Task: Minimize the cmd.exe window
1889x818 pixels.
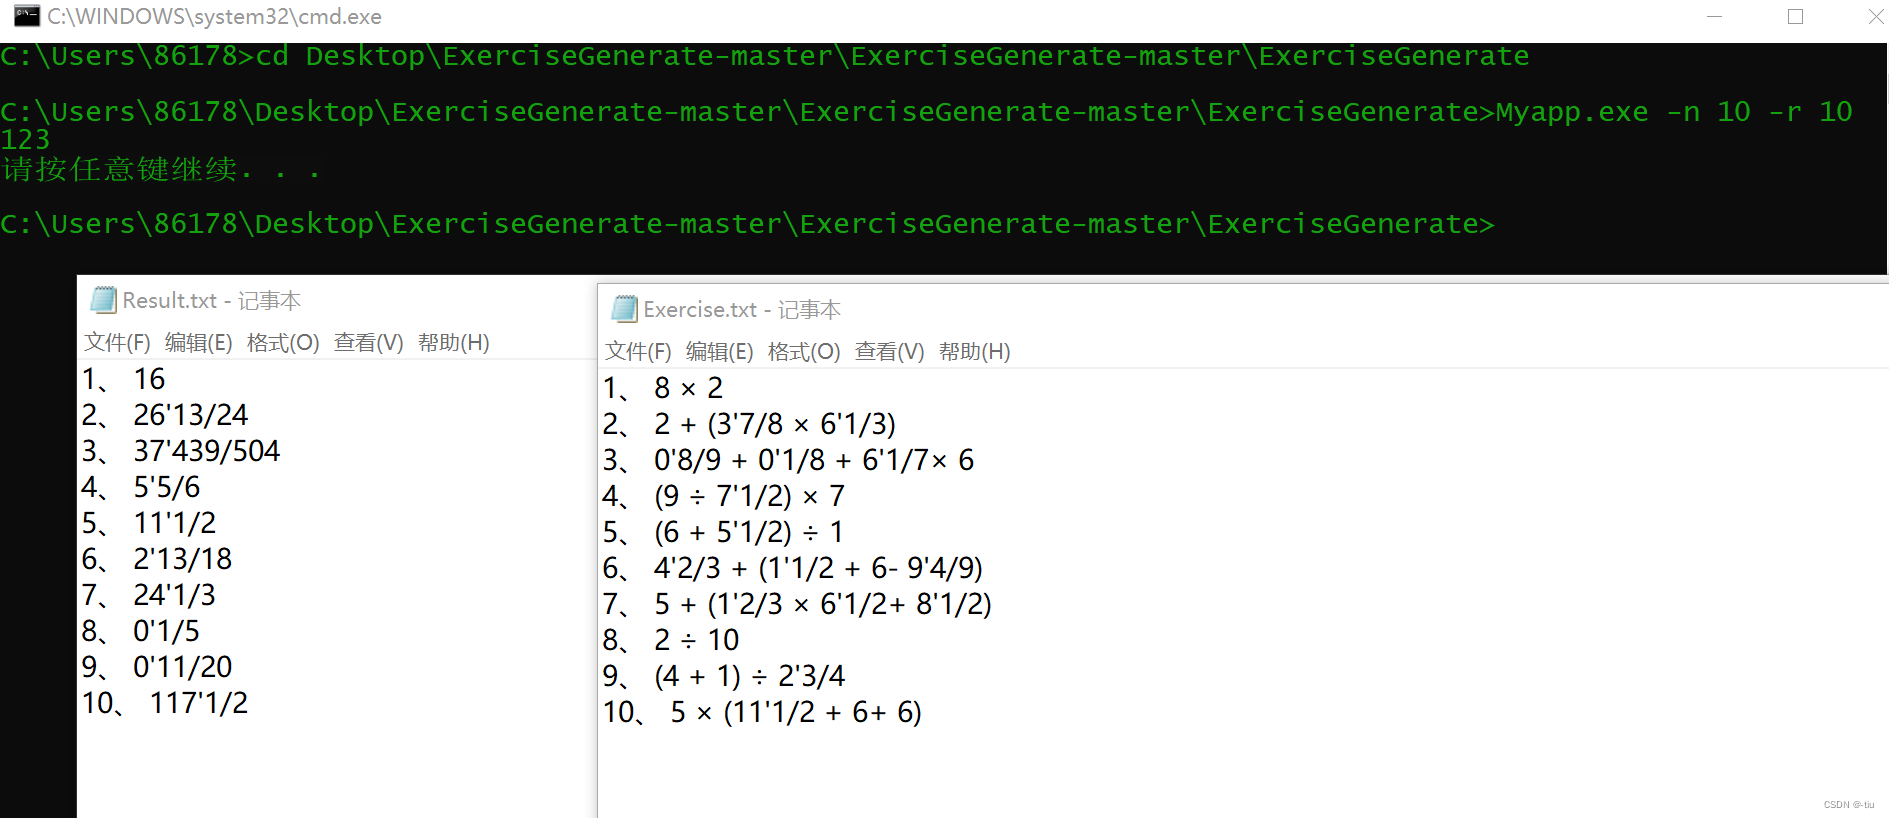Action: pyautogui.click(x=1714, y=17)
